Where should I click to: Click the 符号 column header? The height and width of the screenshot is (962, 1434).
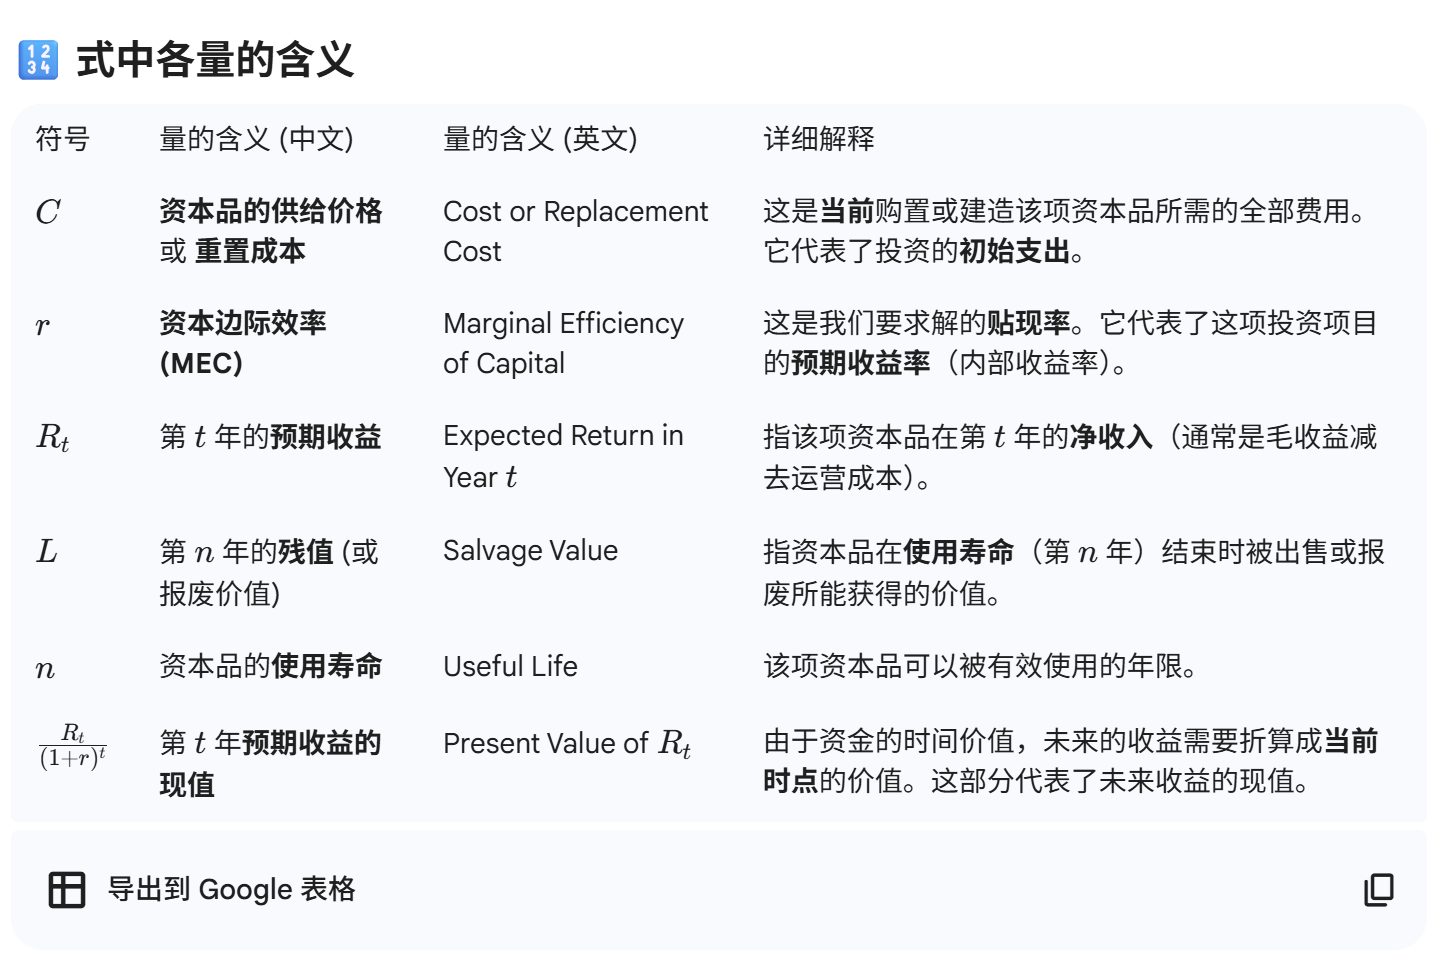pyautogui.click(x=62, y=139)
